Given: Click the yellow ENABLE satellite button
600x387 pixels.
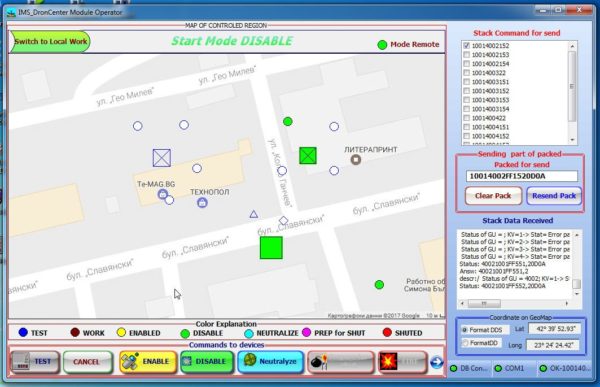Looking at the screenshot, I should [x=148, y=361].
